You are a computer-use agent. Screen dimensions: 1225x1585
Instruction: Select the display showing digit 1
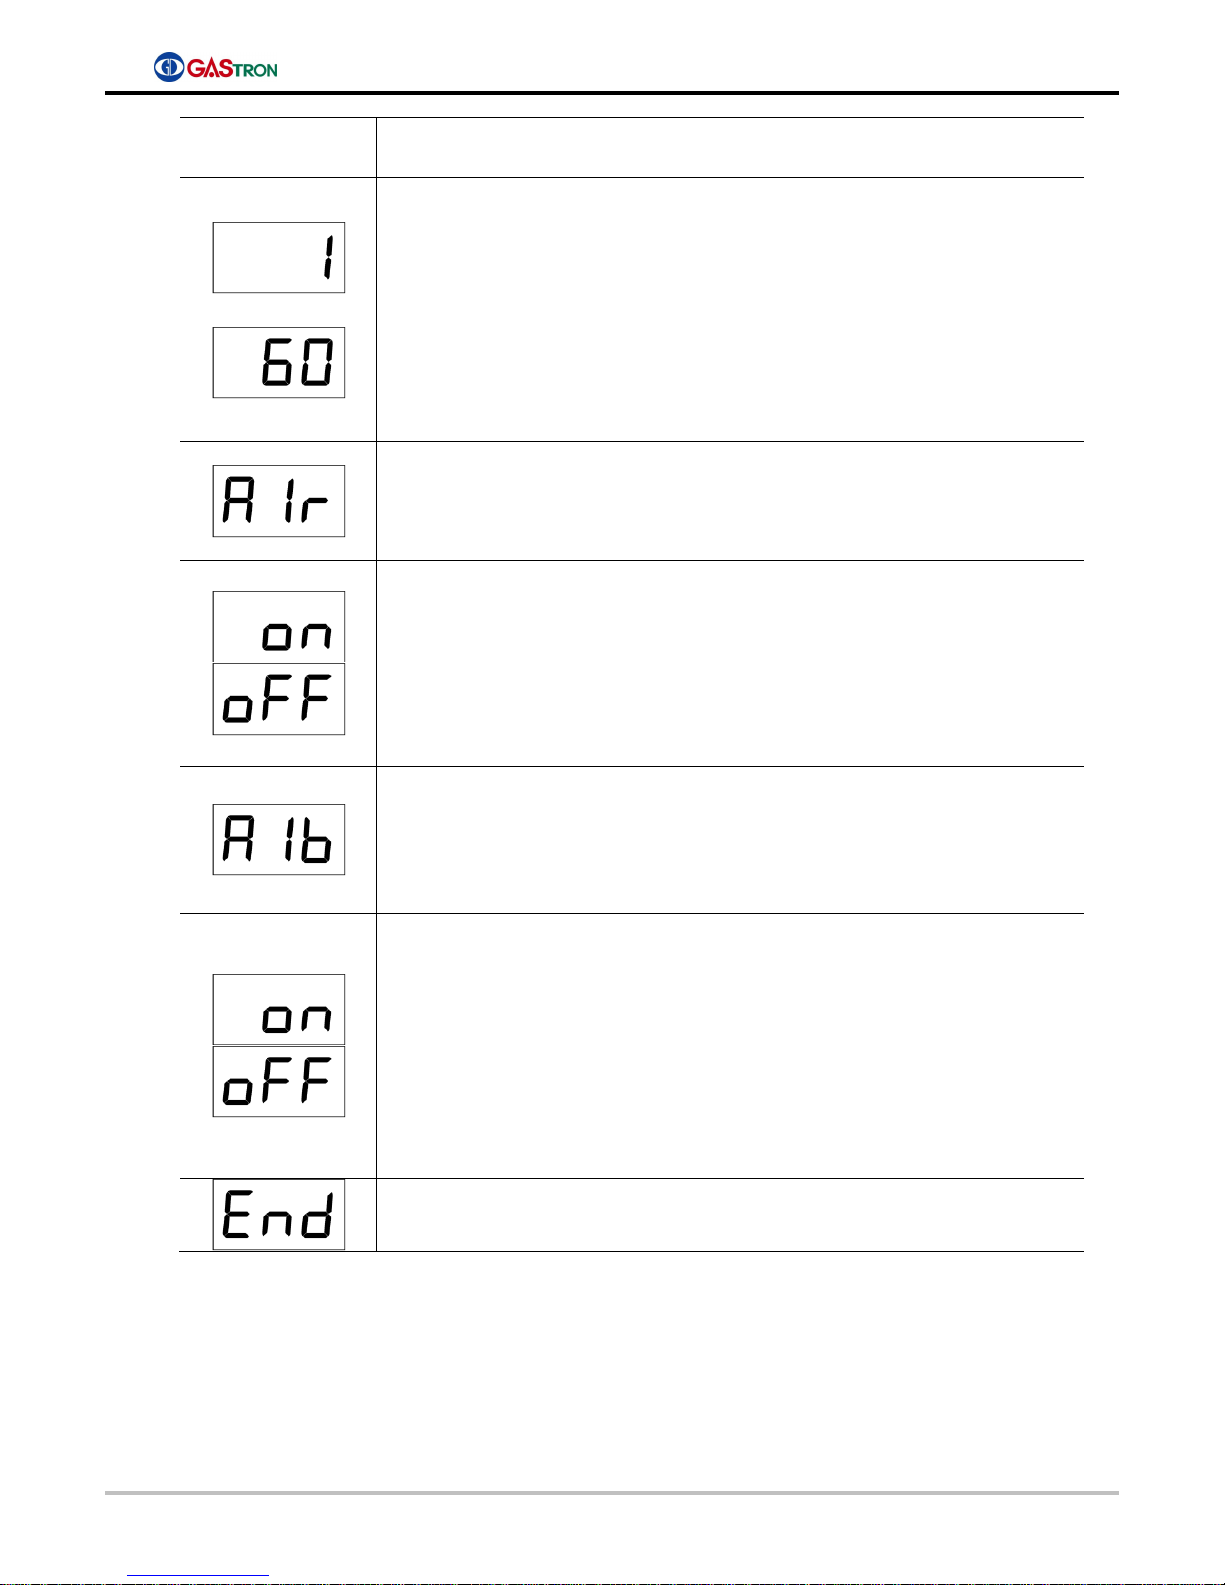[x=279, y=257]
